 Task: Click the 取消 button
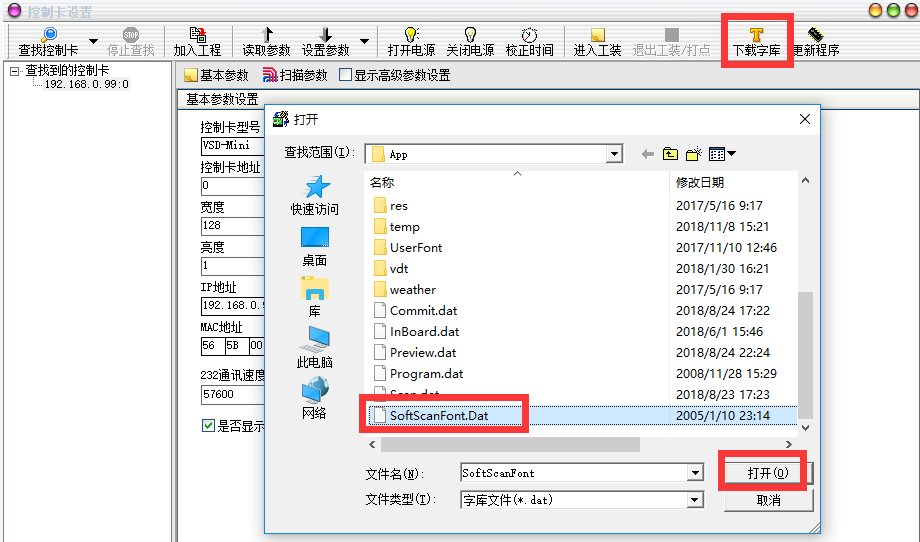click(x=768, y=500)
